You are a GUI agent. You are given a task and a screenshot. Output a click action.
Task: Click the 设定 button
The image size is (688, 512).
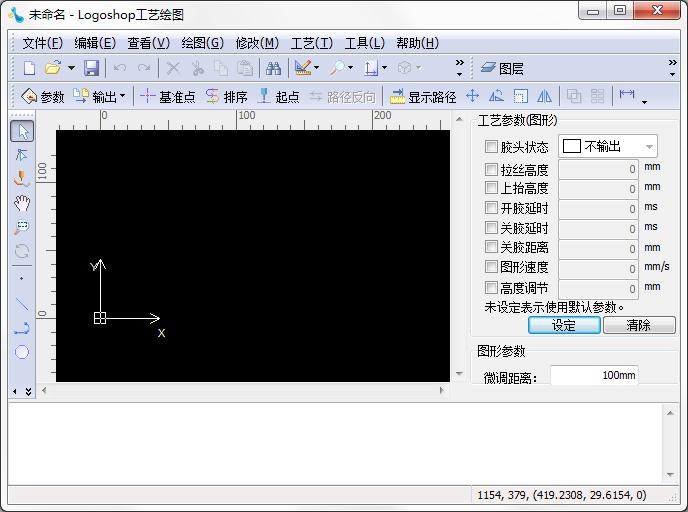pyautogui.click(x=564, y=325)
